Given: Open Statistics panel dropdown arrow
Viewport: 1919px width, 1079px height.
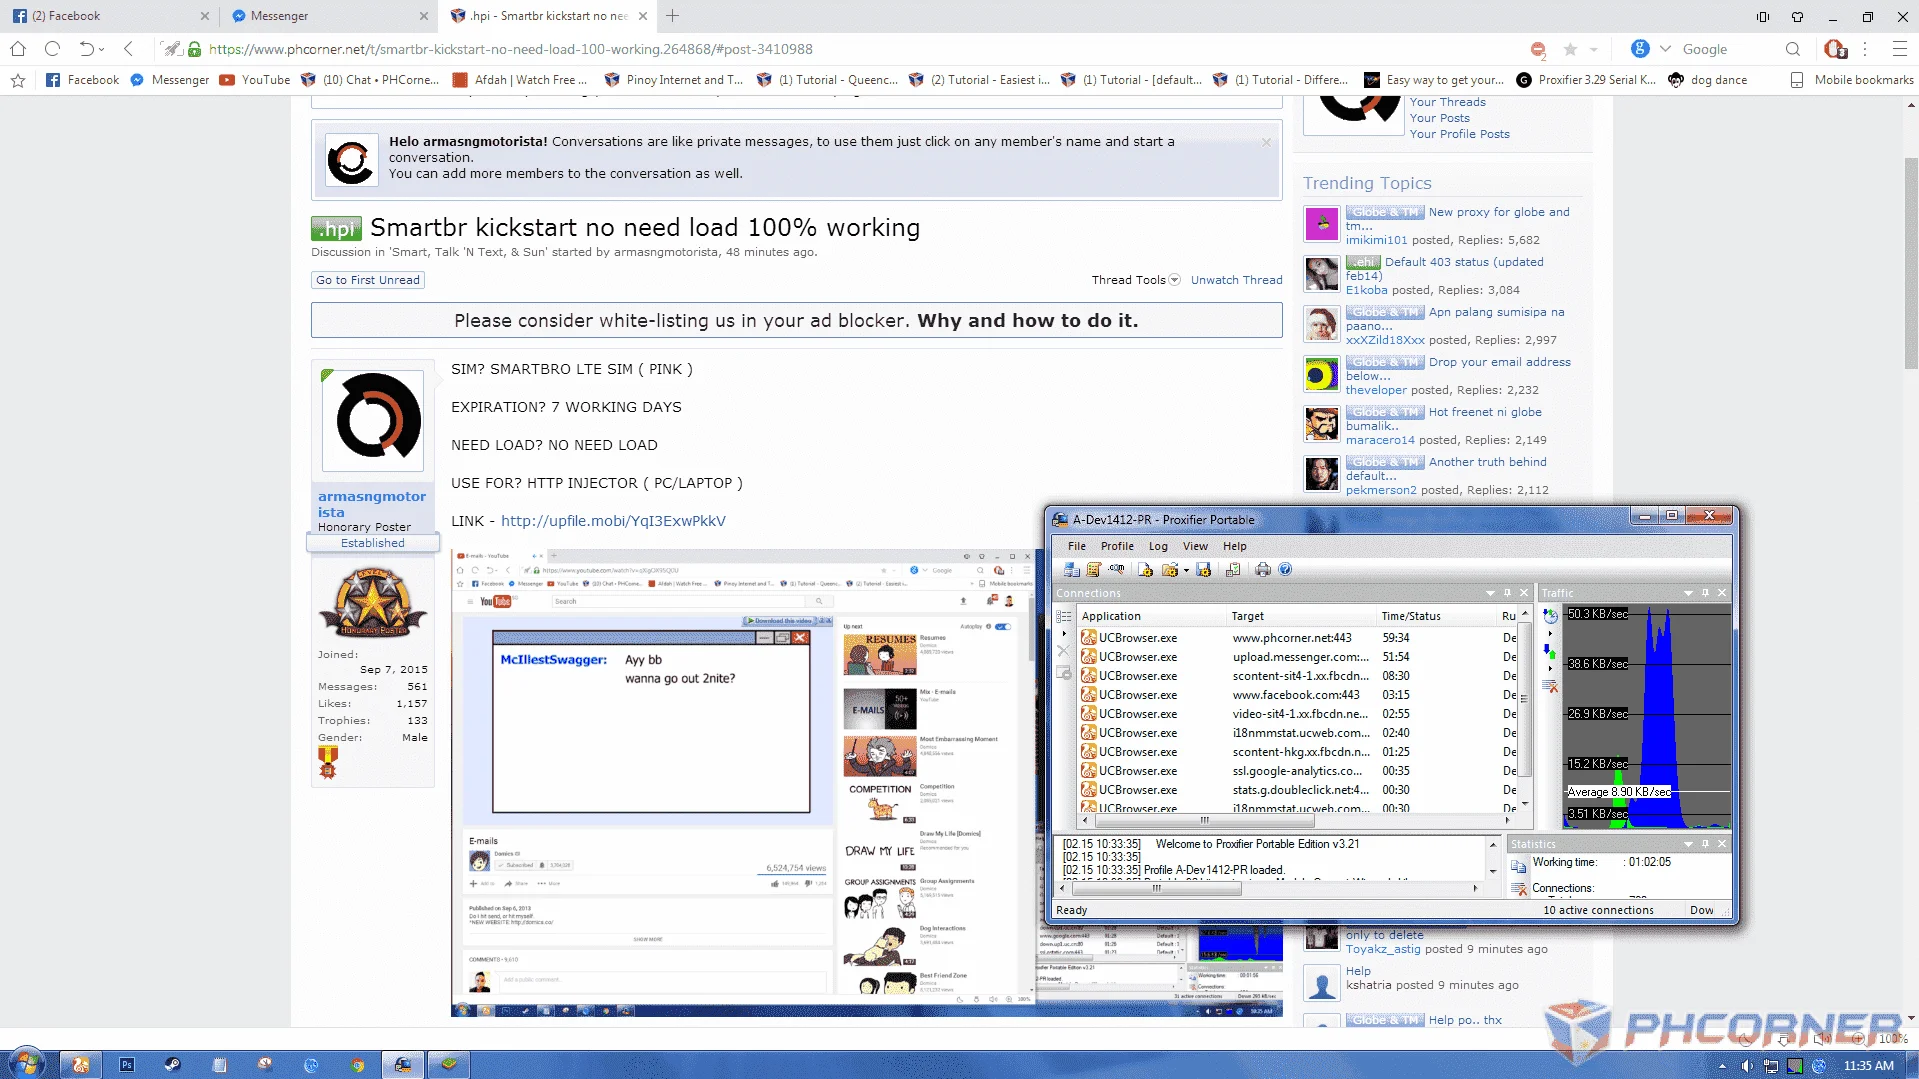Looking at the screenshot, I should pyautogui.click(x=1689, y=844).
